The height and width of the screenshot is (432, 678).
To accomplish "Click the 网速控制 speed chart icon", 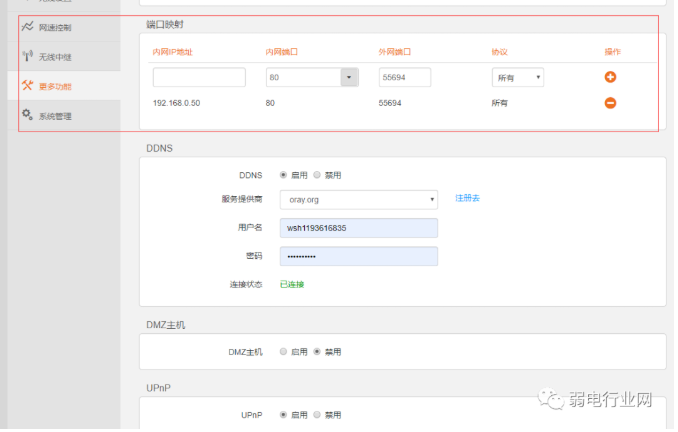I will tap(27, 27).
